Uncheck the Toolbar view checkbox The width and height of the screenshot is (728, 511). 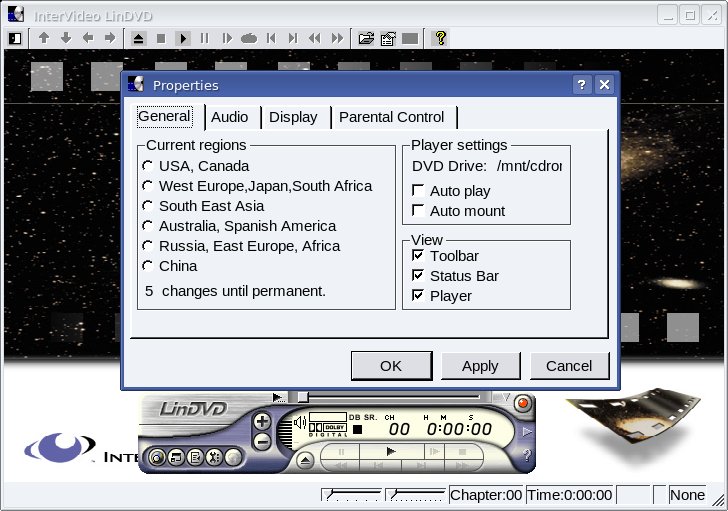418,255
